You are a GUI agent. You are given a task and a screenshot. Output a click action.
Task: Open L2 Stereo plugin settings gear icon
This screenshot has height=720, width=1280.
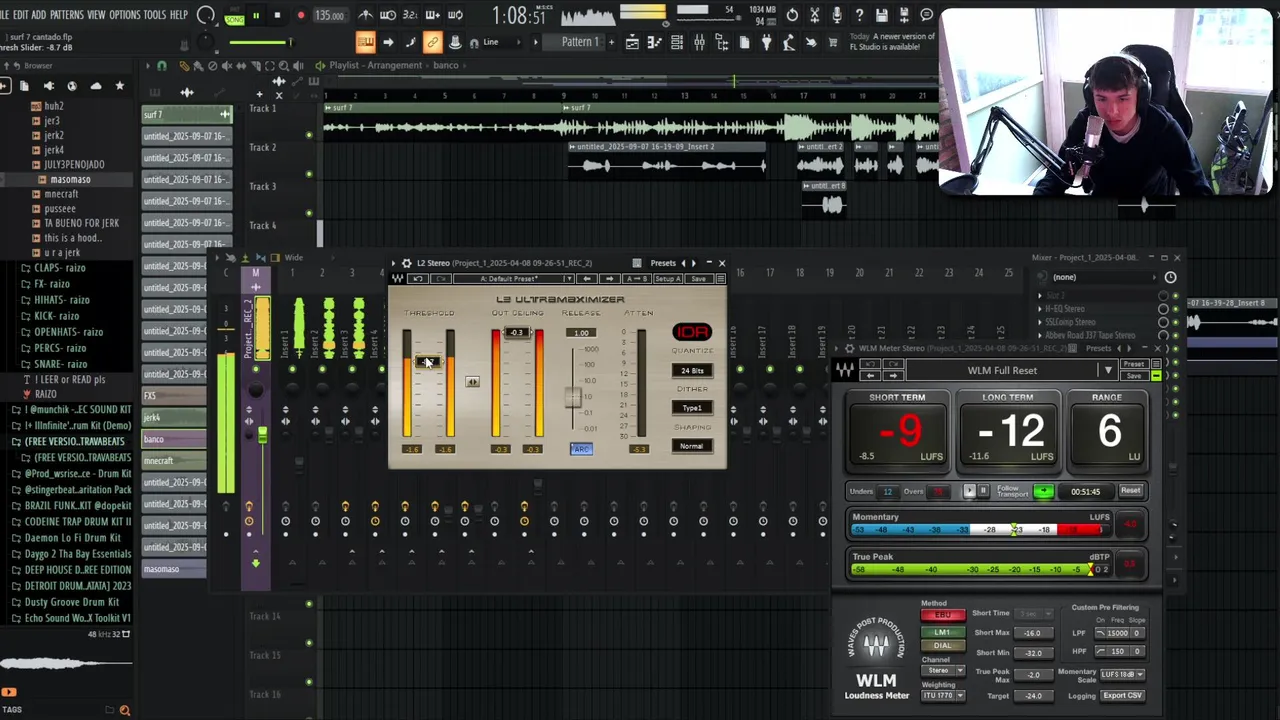pos(406,263)
